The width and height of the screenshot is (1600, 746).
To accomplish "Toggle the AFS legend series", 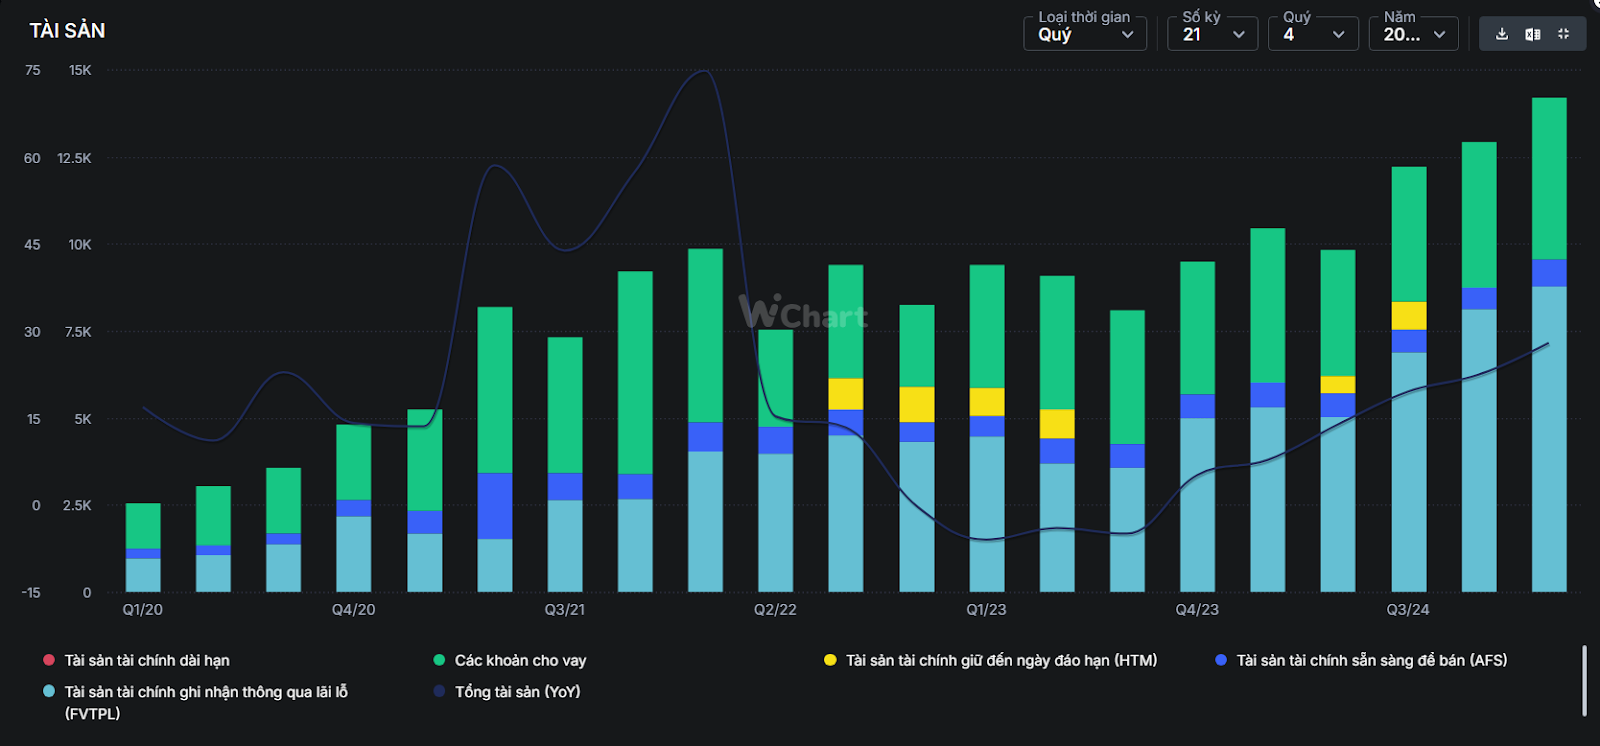I will click(x=1370, y=660).
